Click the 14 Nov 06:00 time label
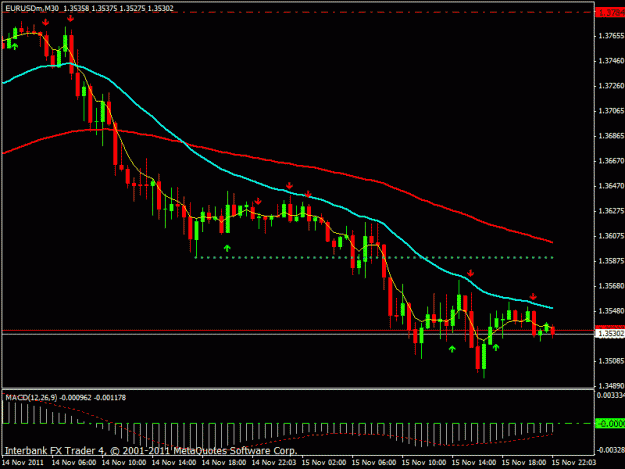 (x=74, y=463)
